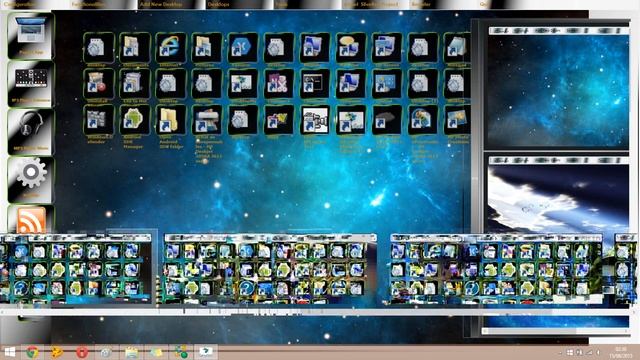Open the Android SDK Manager shortcut

click(134, 120)
